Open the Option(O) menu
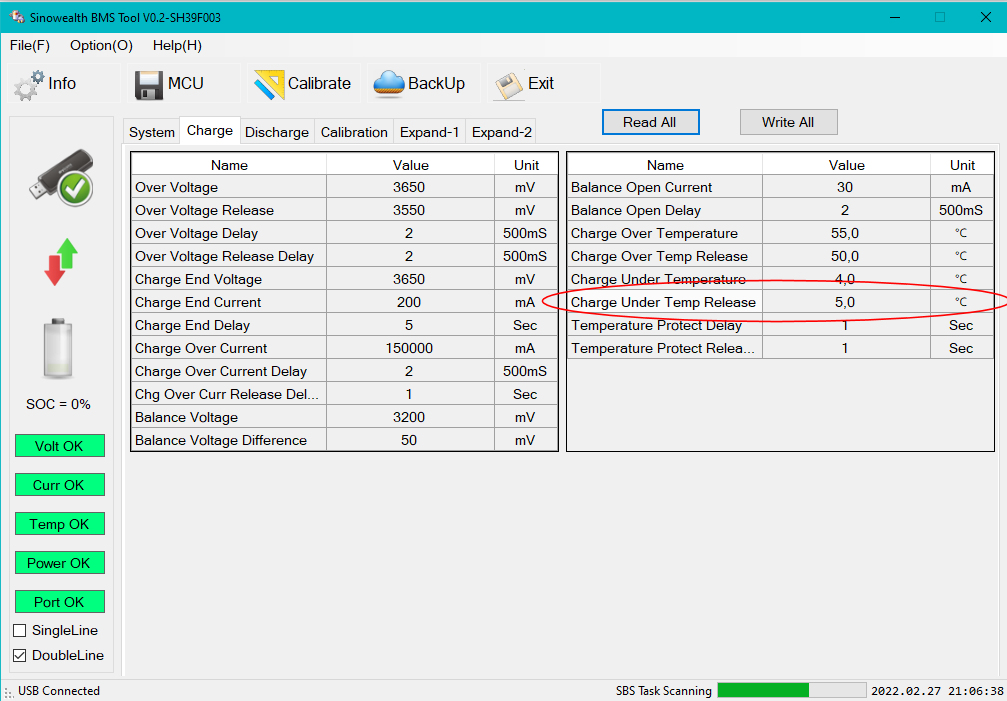 coord(101,45)
